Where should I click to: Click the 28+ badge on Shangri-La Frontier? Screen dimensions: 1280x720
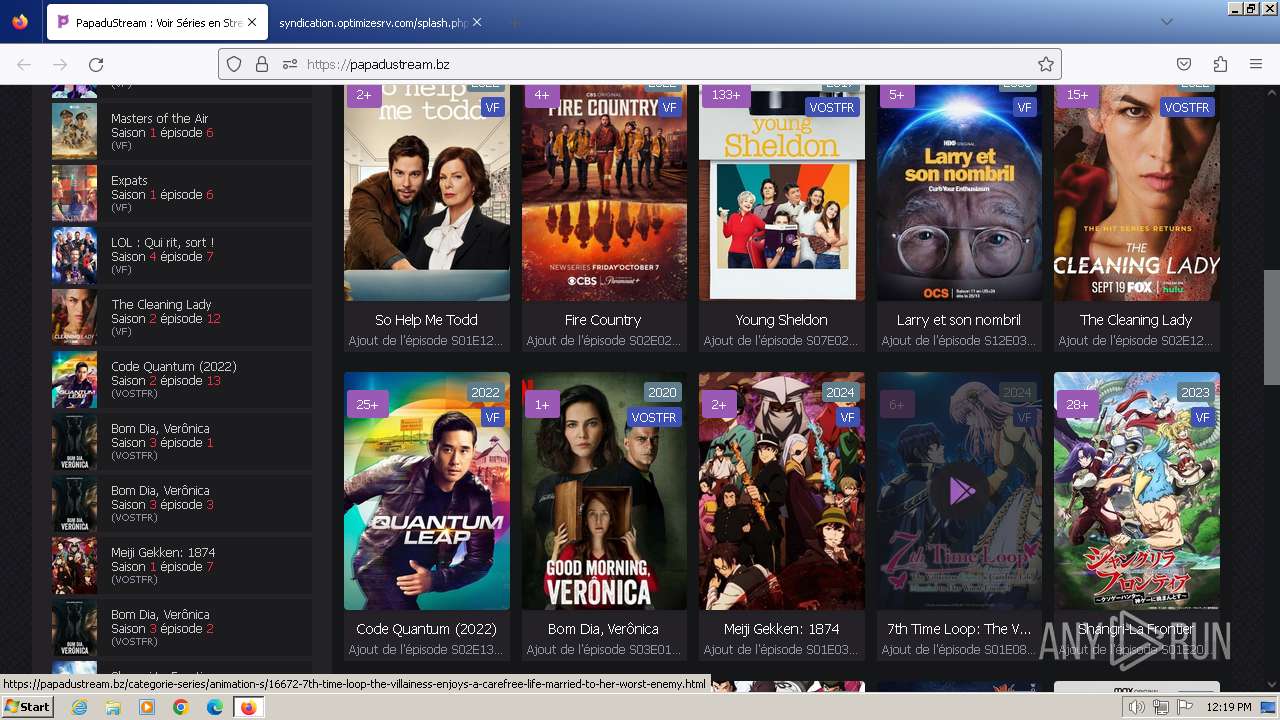point(1077,405)
